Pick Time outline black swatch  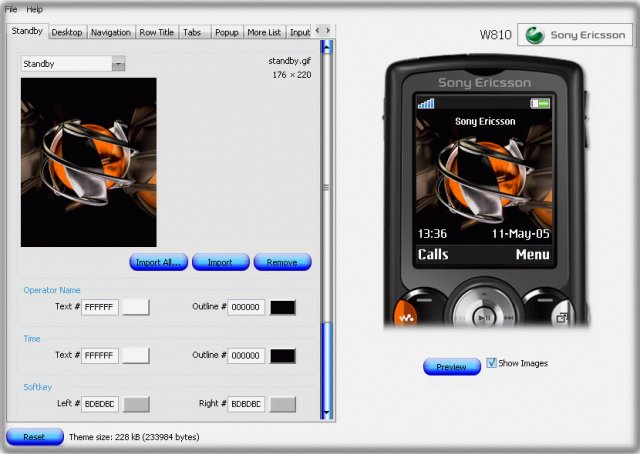point(283,356)
